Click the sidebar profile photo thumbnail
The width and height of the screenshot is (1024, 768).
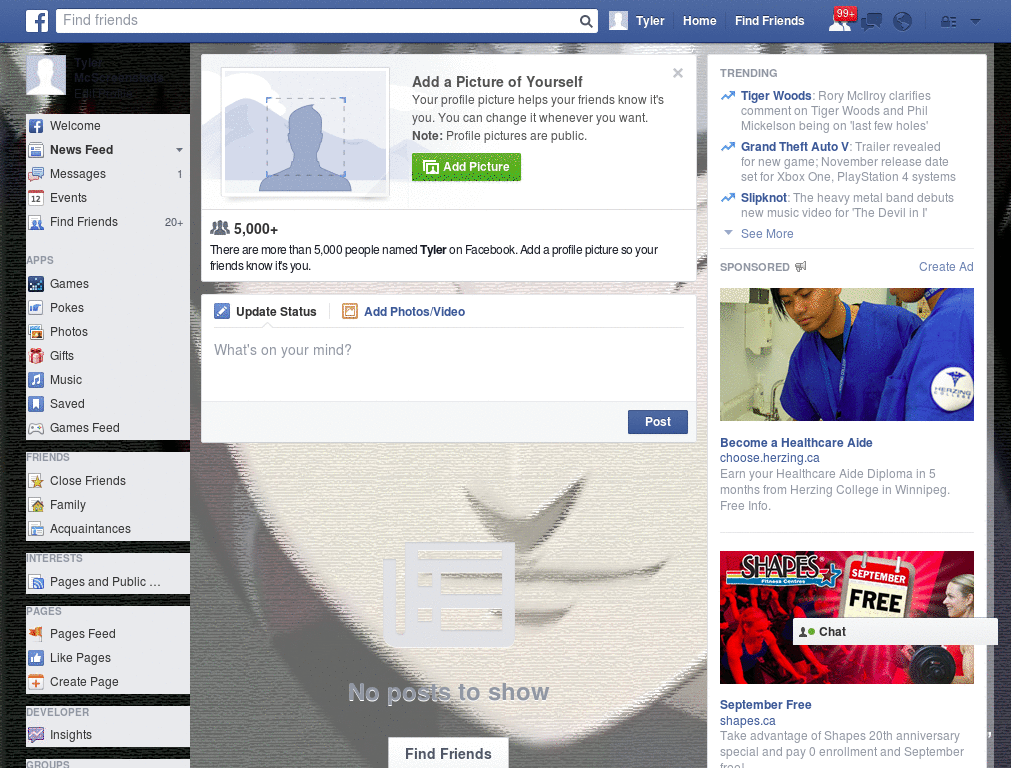click(46, 75)
